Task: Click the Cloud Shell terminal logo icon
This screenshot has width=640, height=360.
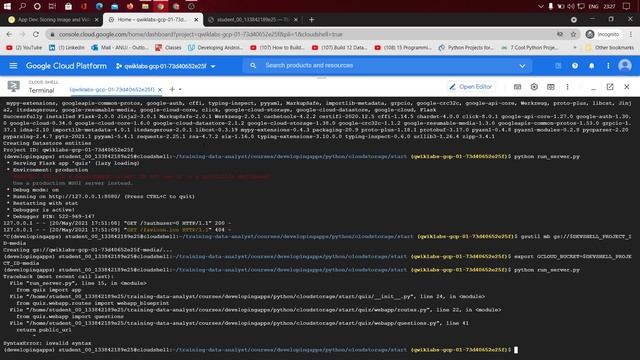Action: (x=13, y=86)
